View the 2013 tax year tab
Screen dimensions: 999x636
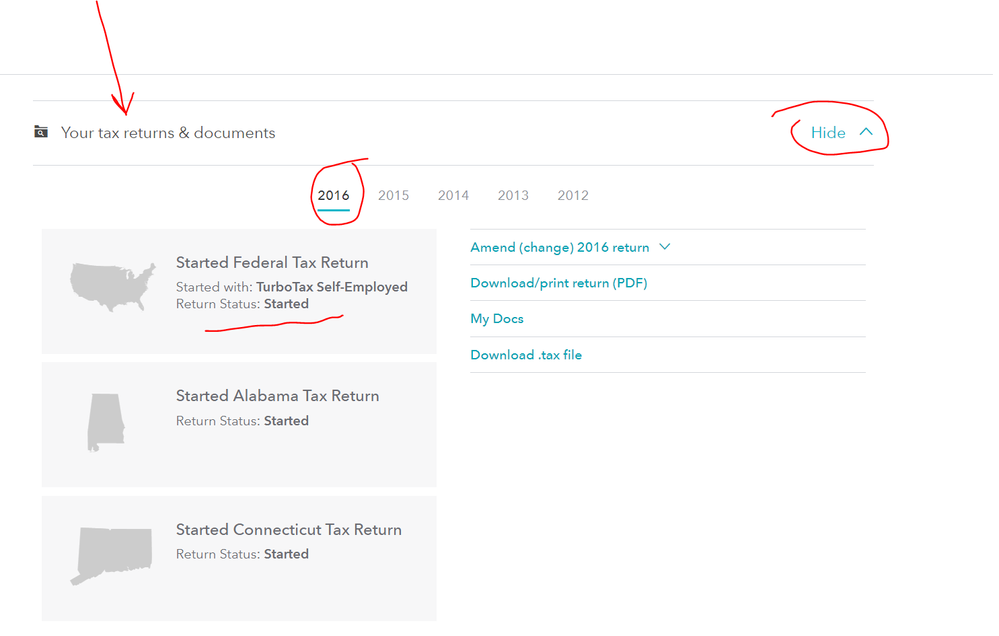513,195
